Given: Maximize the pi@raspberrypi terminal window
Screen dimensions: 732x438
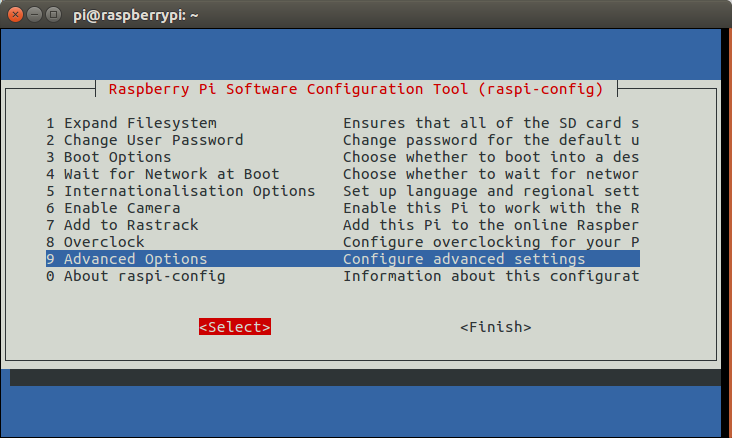Looking at the screenshot, I should point(54,15).
